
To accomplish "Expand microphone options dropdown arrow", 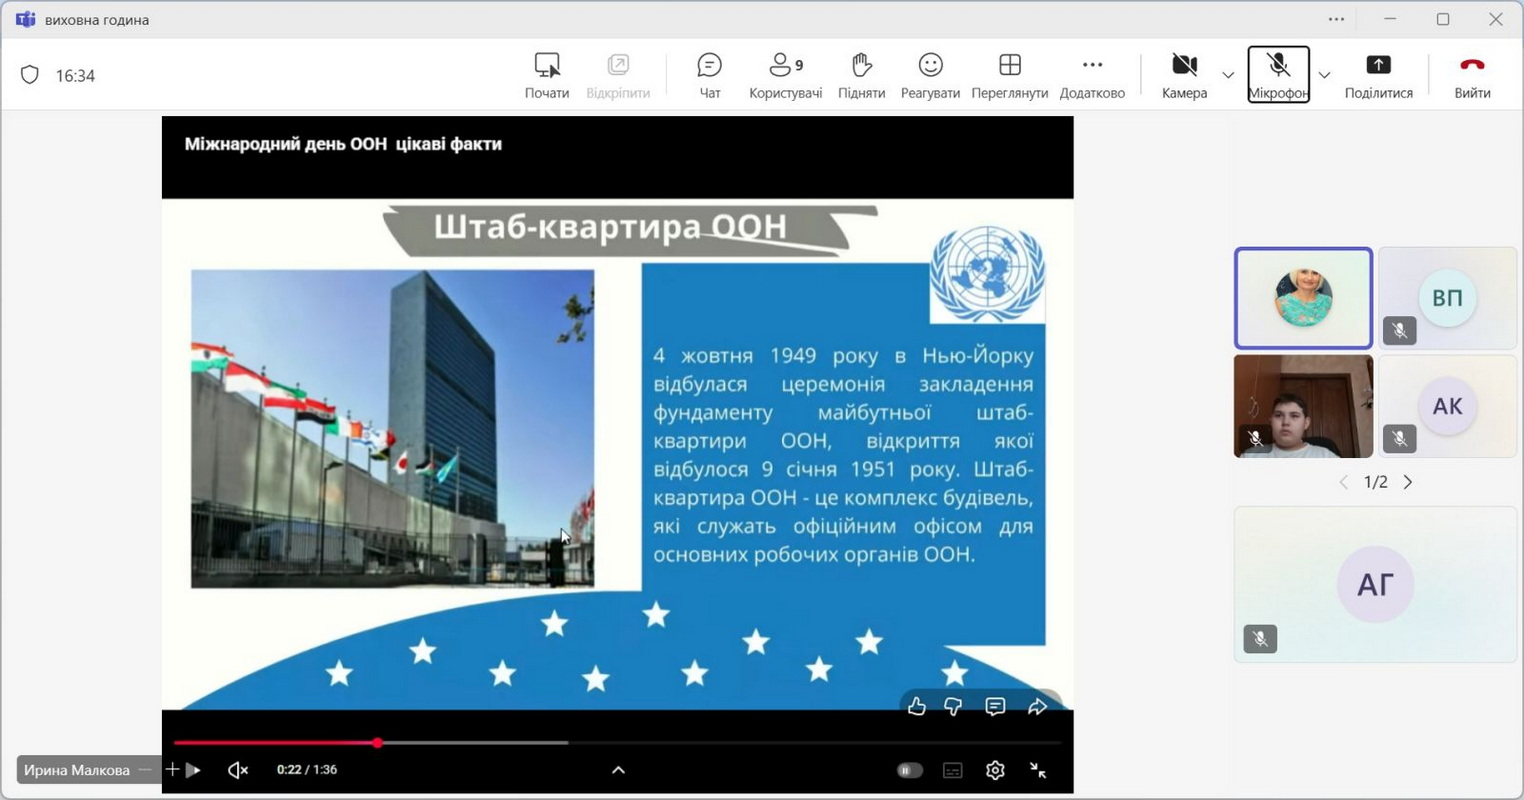I will click(1324, 75).
